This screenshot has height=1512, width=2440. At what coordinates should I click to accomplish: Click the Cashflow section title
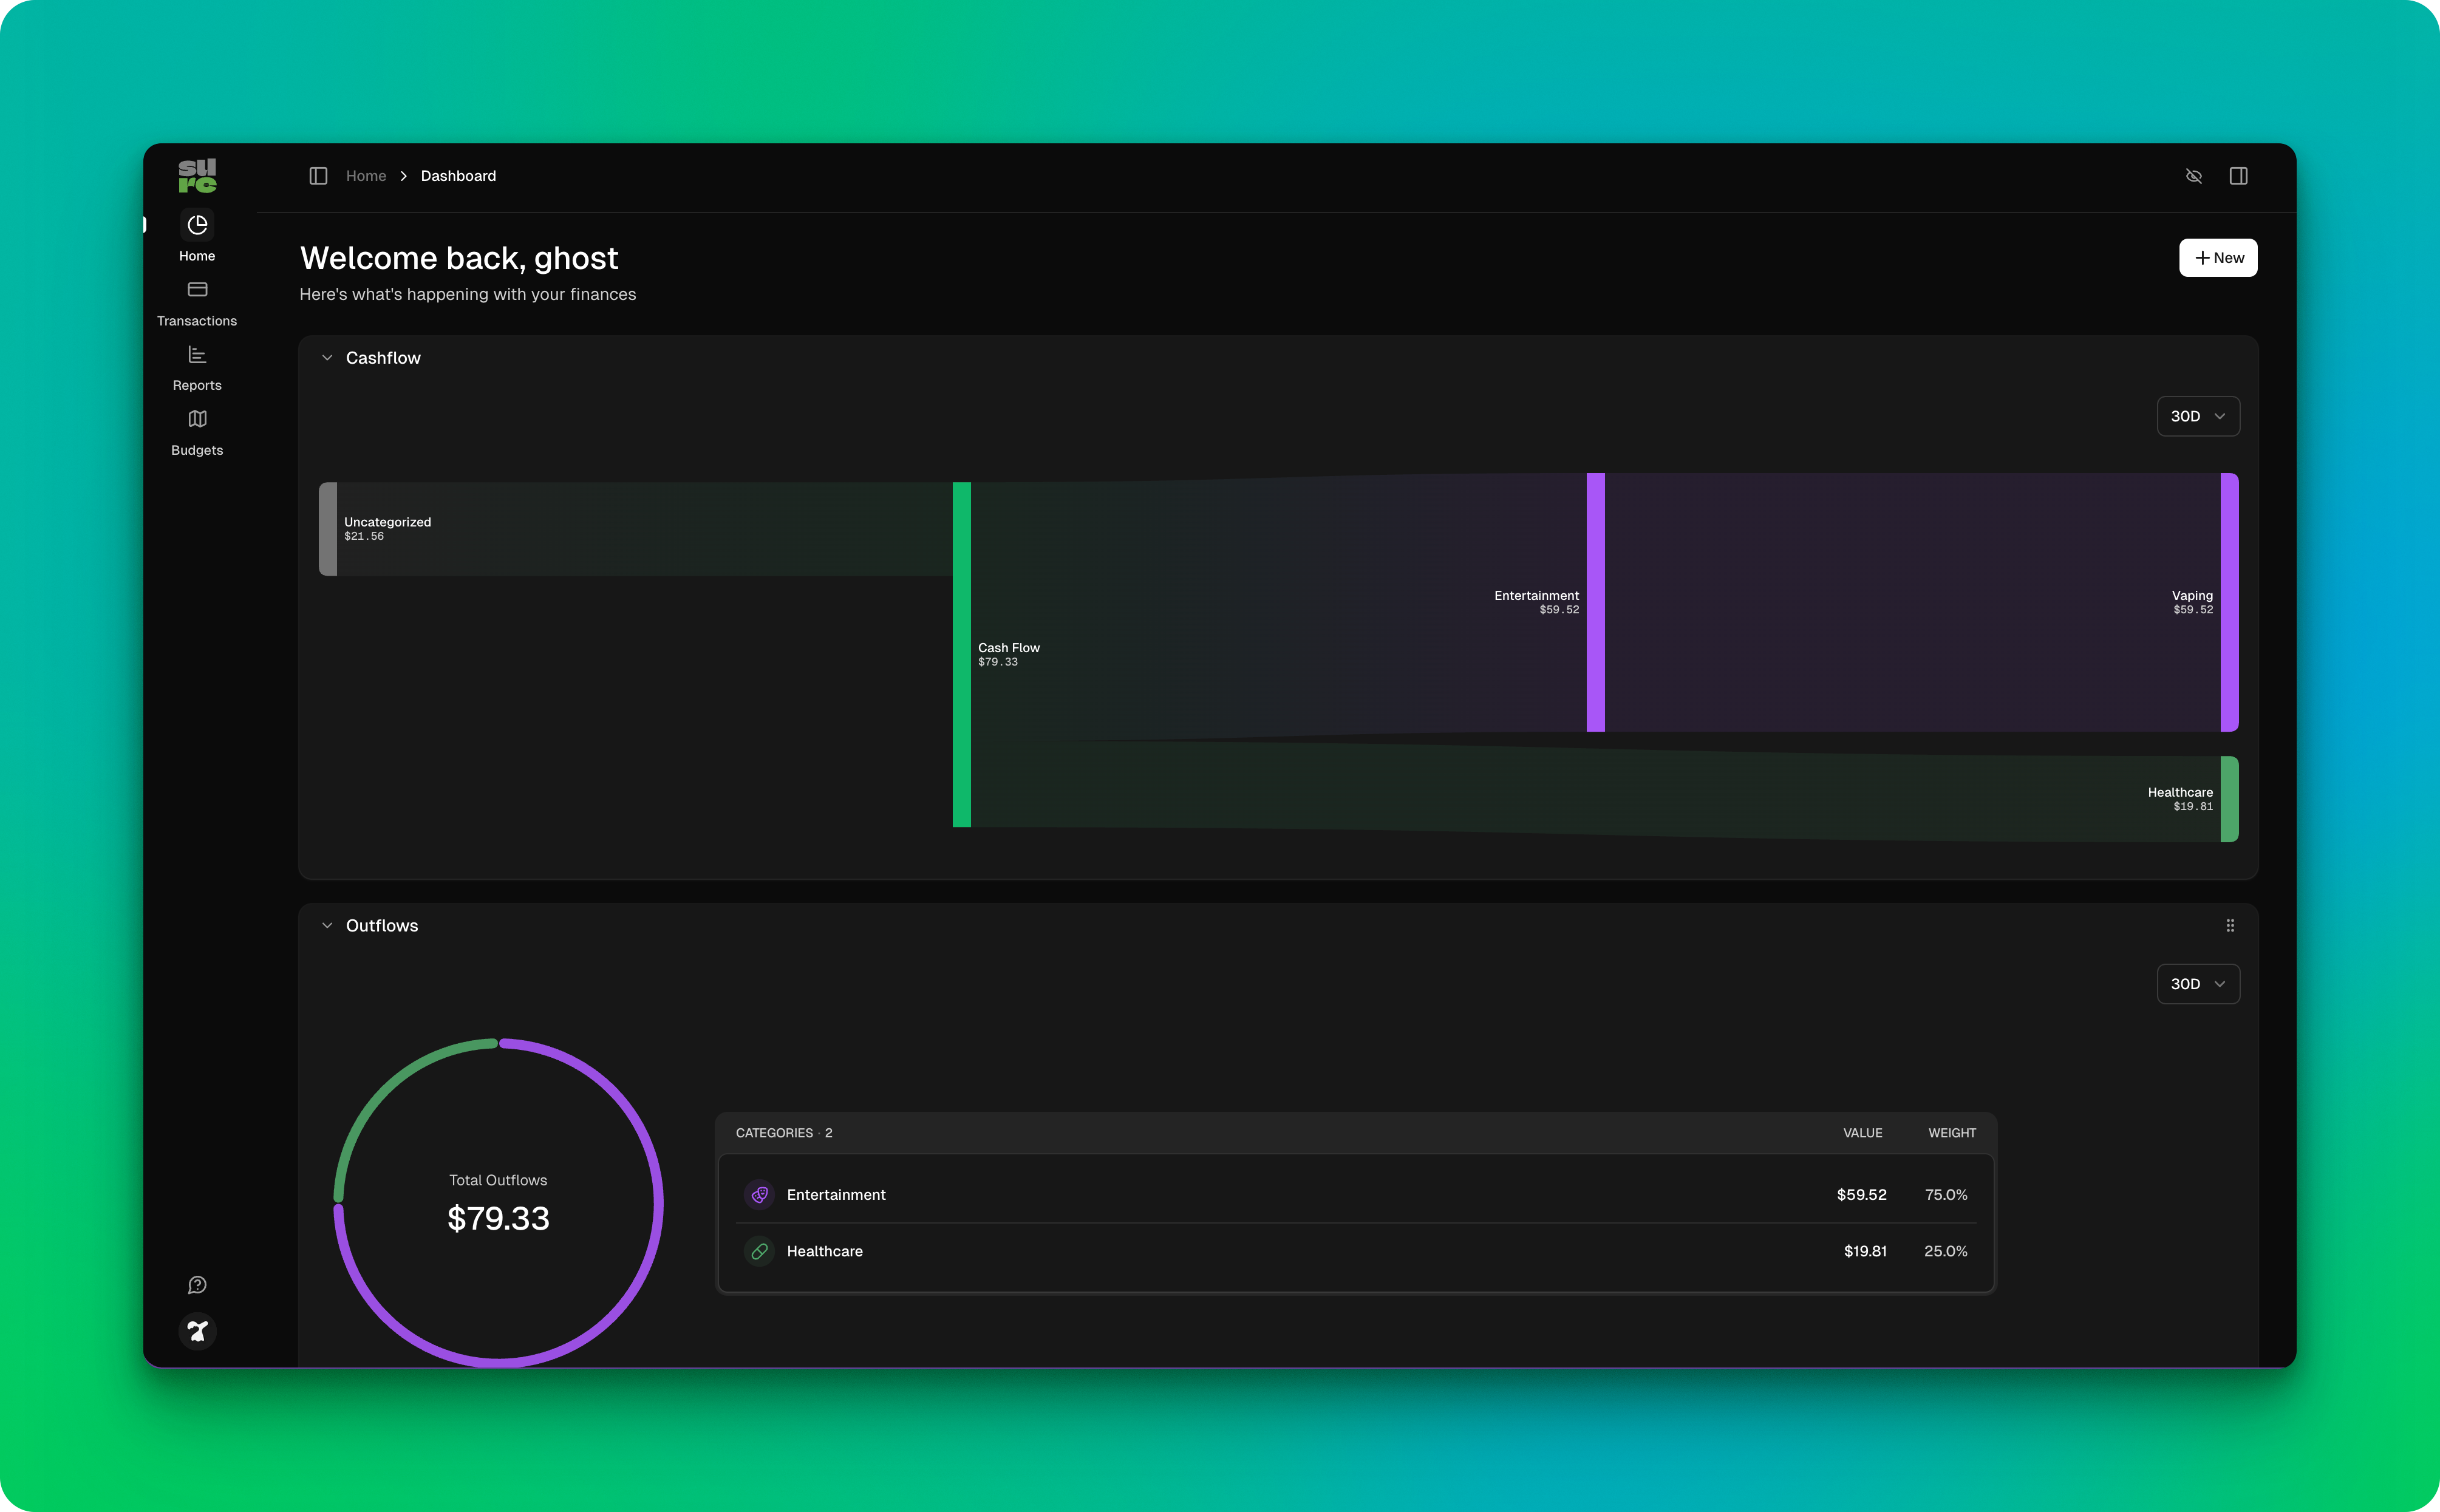(383, 358)
